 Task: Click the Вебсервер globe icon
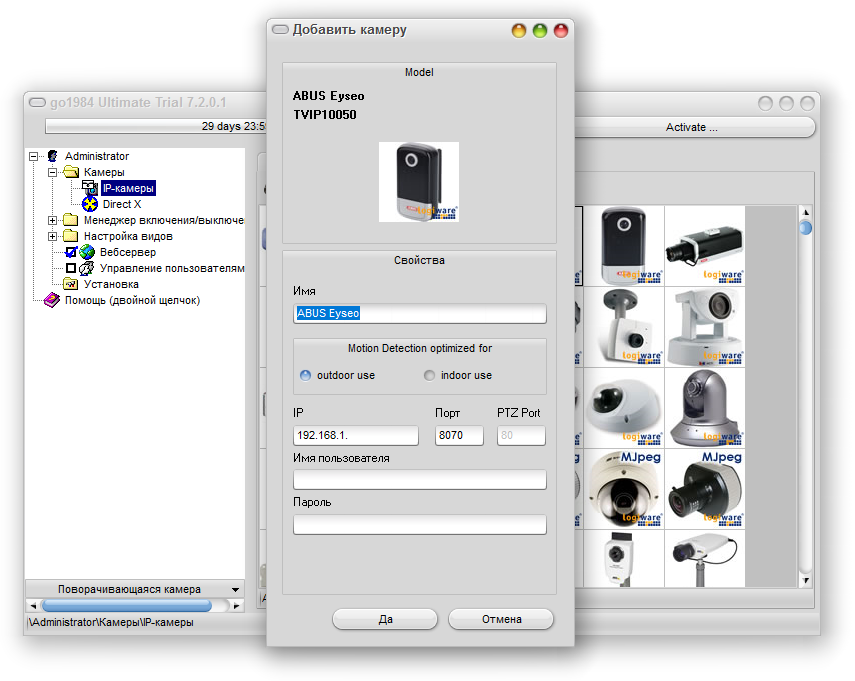(87, 252)
